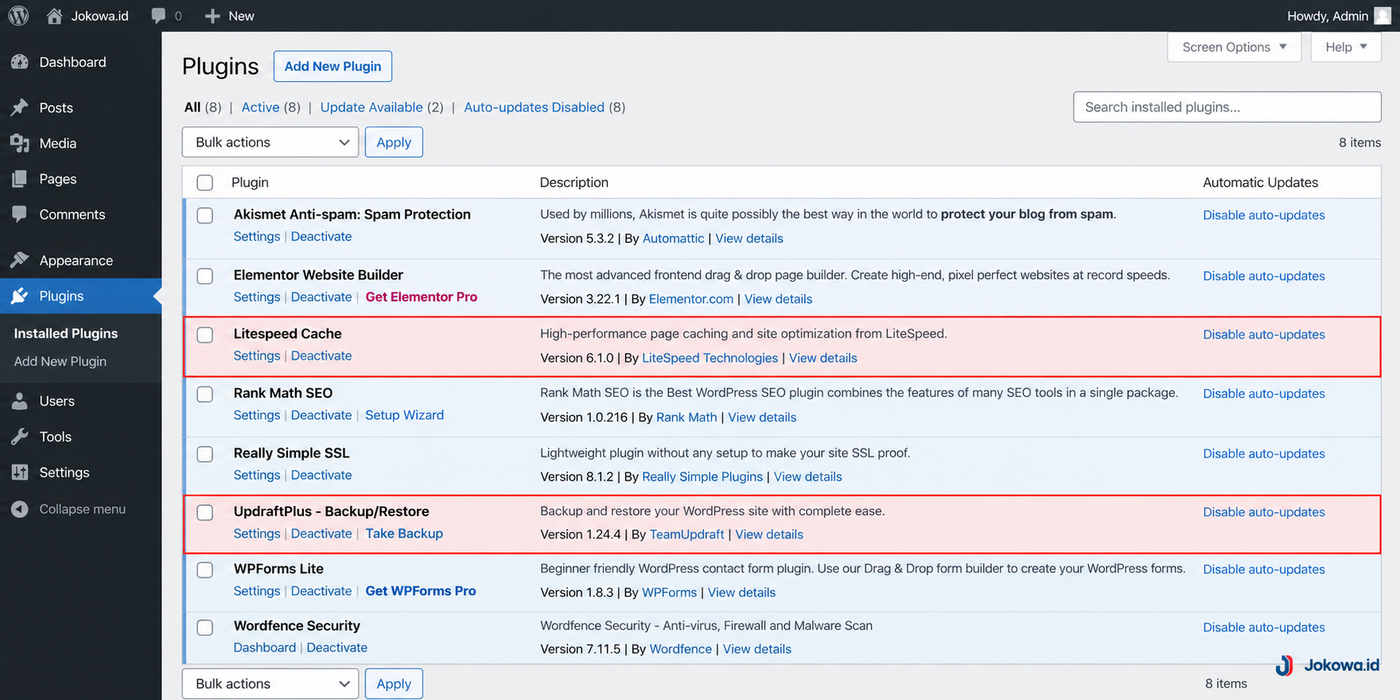Open the top Bulk actions dropdown
The height and width of the screenshot is (700, 1400).
click(x=270, y=142)
